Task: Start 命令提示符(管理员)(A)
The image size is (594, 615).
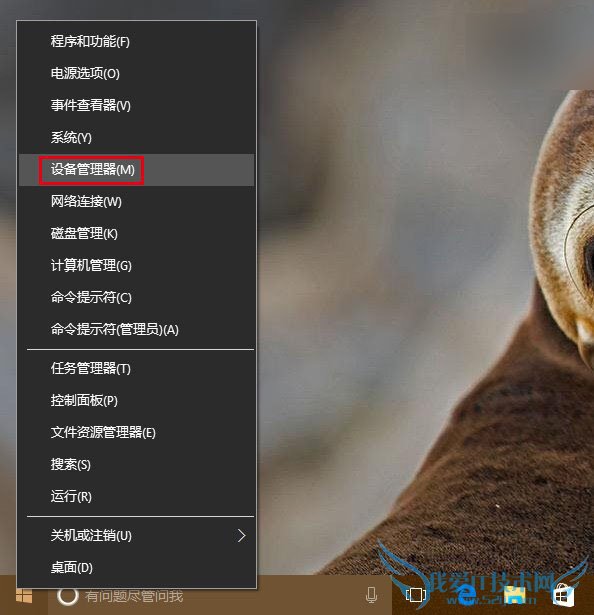Action: pos(137,329)
